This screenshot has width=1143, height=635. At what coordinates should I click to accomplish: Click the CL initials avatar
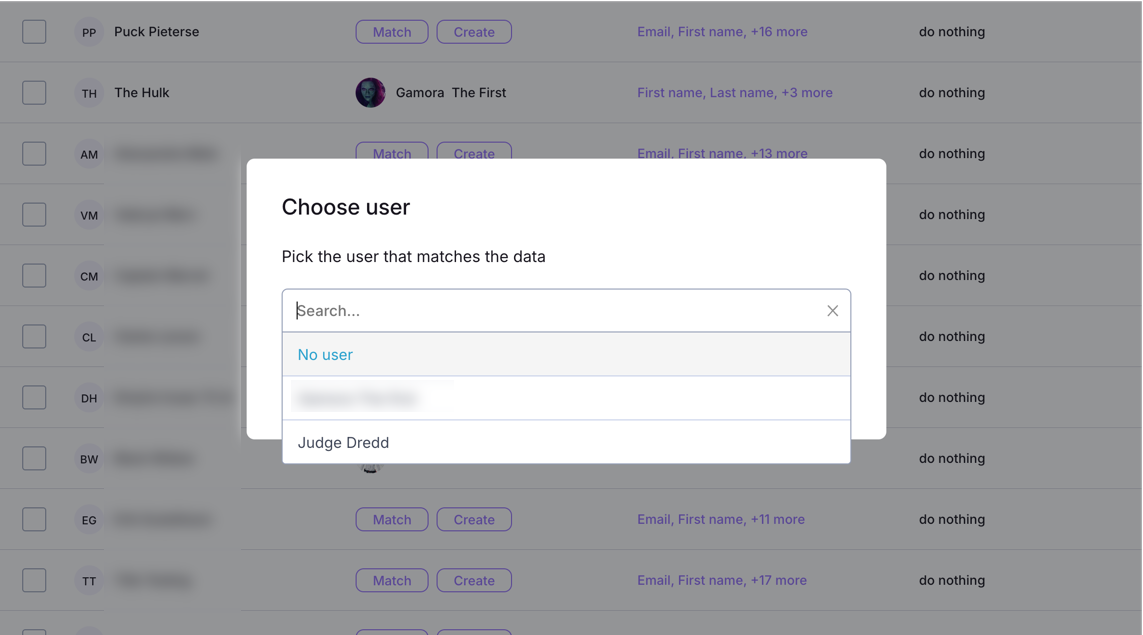click(x=89, y=337)
